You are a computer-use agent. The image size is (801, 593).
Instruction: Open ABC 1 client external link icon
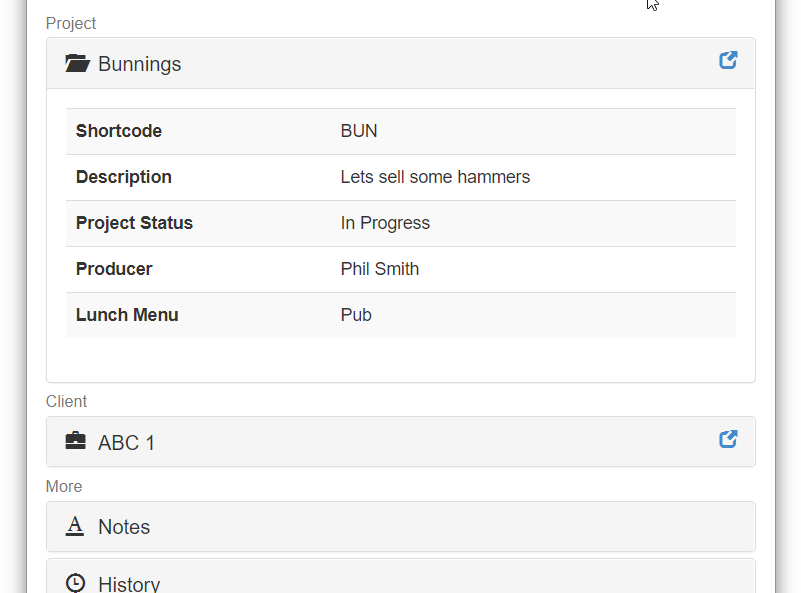pyautogui.click(x=728, y=439)
